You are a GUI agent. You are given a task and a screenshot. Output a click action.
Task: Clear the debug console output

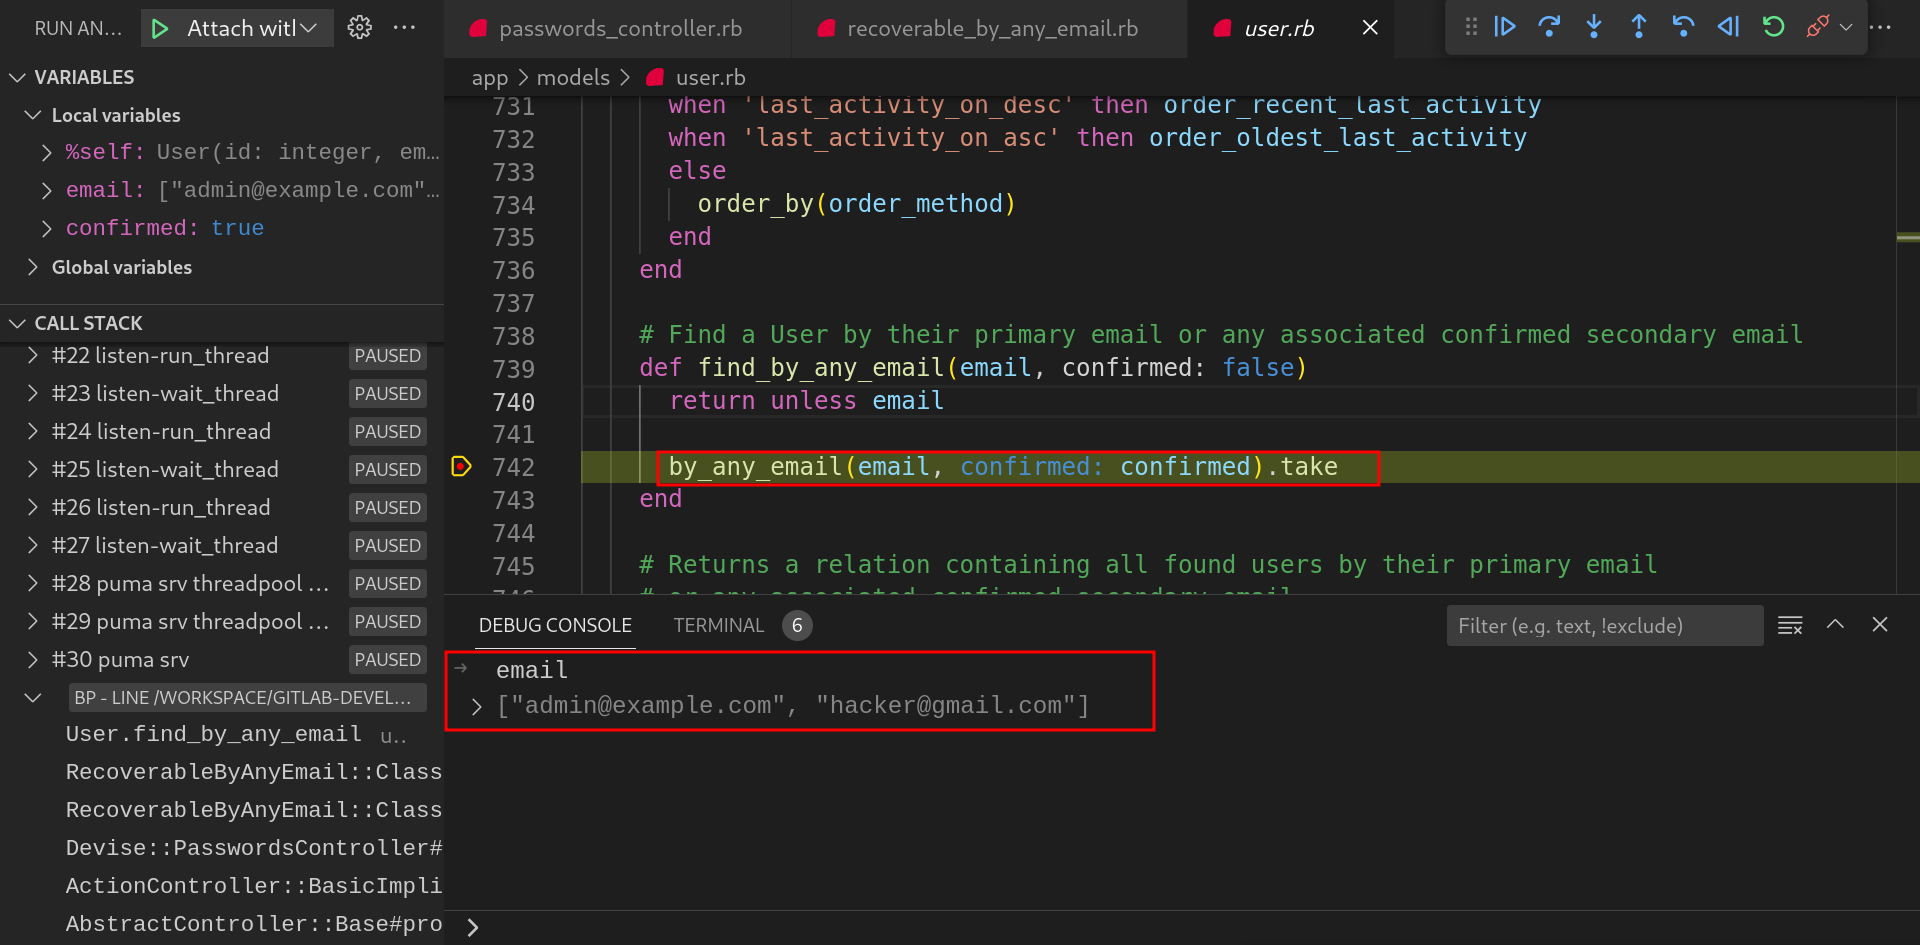pos(1790,625)
